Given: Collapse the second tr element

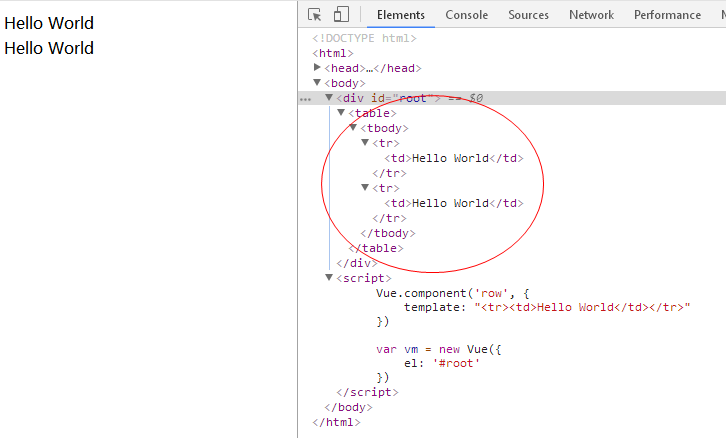Looking at the screenshot, I should (x=365, y=188).
